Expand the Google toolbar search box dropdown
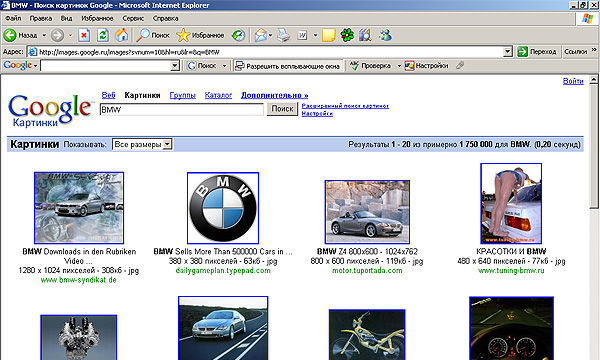 [x=174, y=66]
